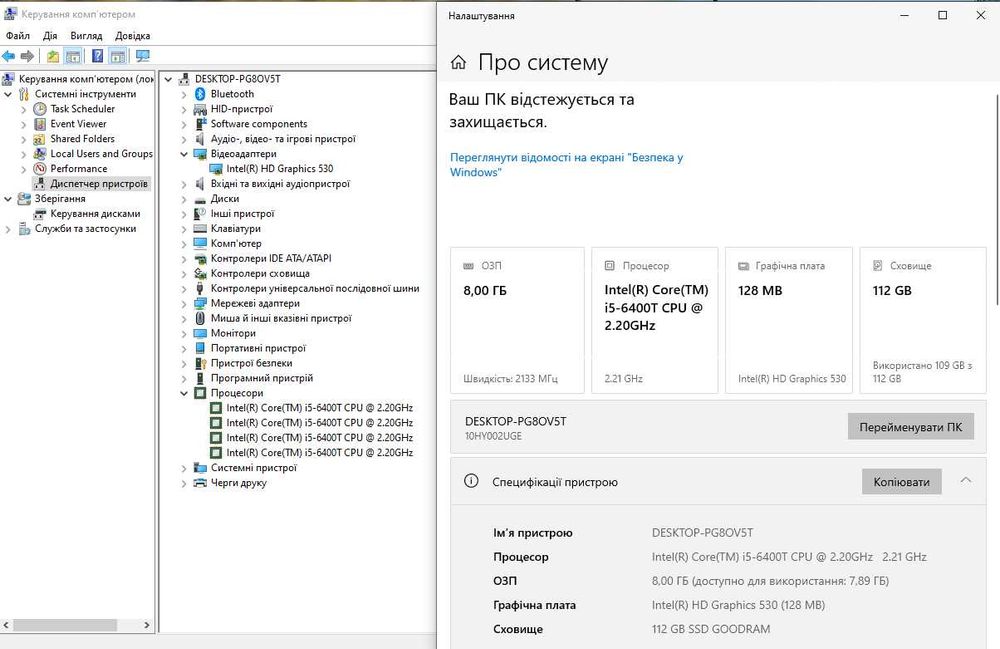
Task: Collapse the Відеоадаптери node
Action: click(x=184, y=154)
